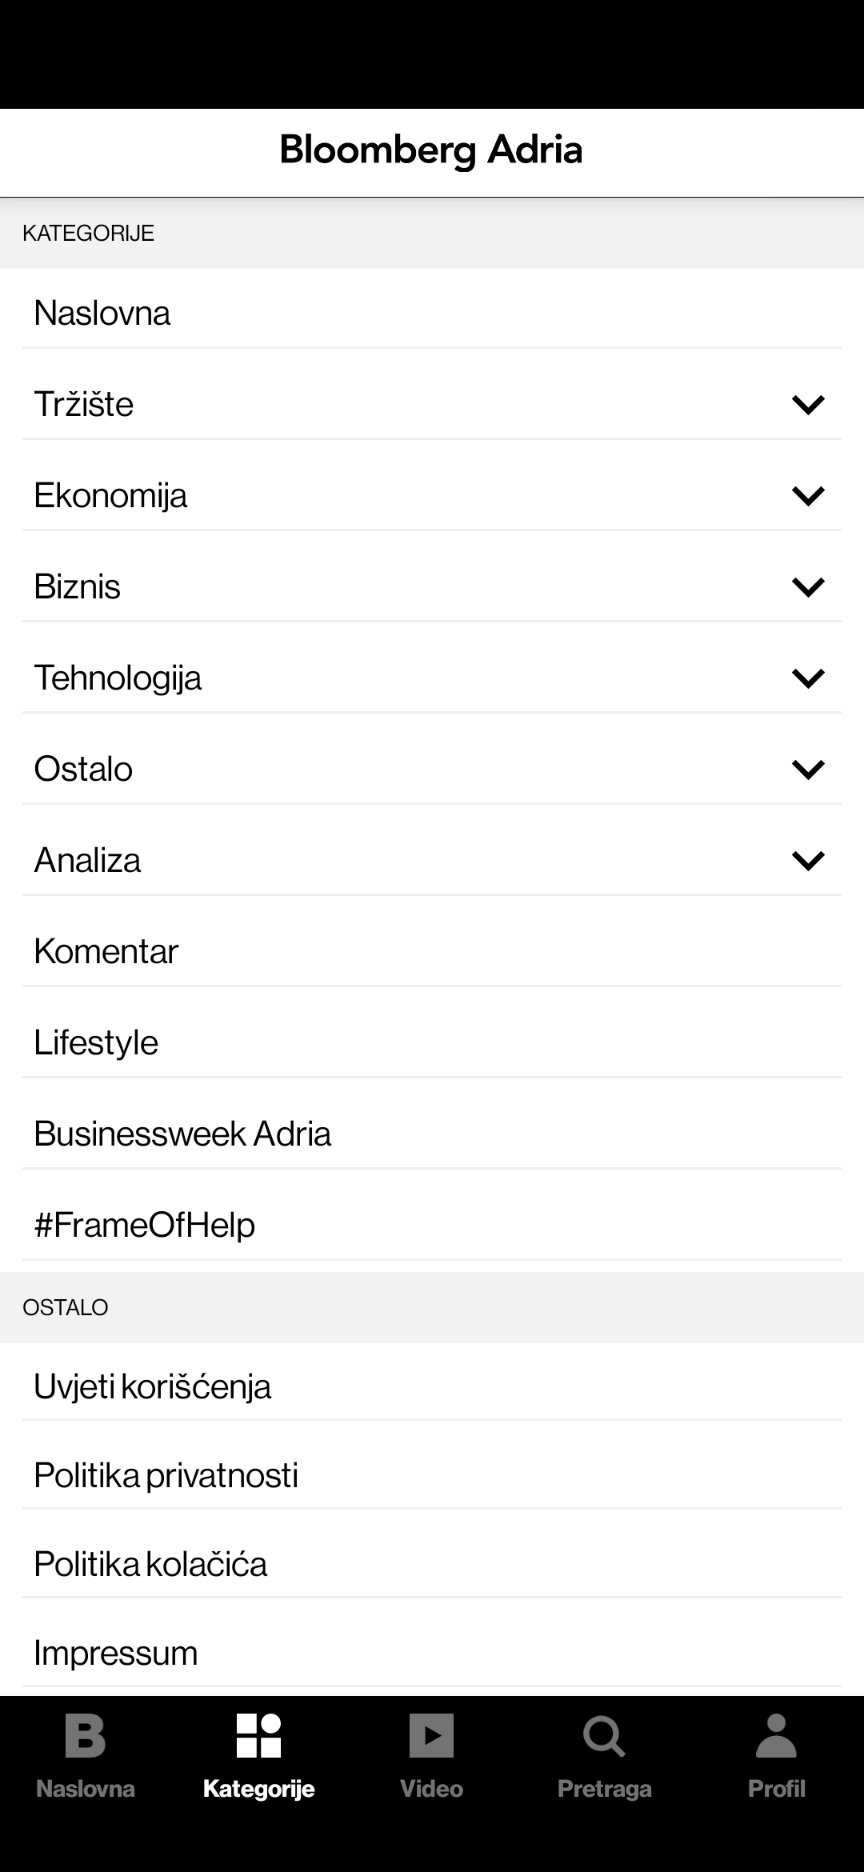Image resolution: width=864 pixels, height=1872 pixels.
Task: Expand the Tehnologija chevron arrow
Action: pos(808,677)
